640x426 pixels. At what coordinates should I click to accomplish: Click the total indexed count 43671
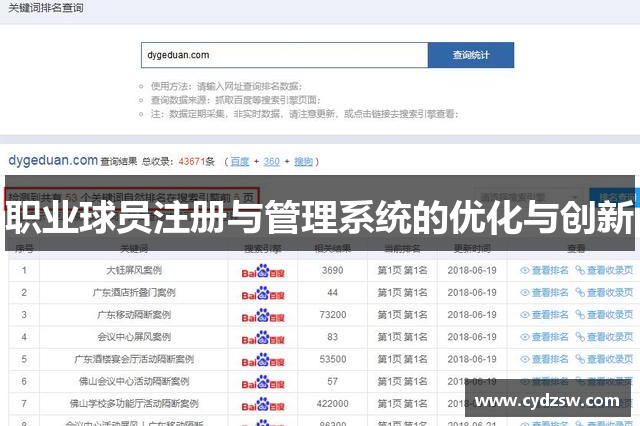click(191, 162)
